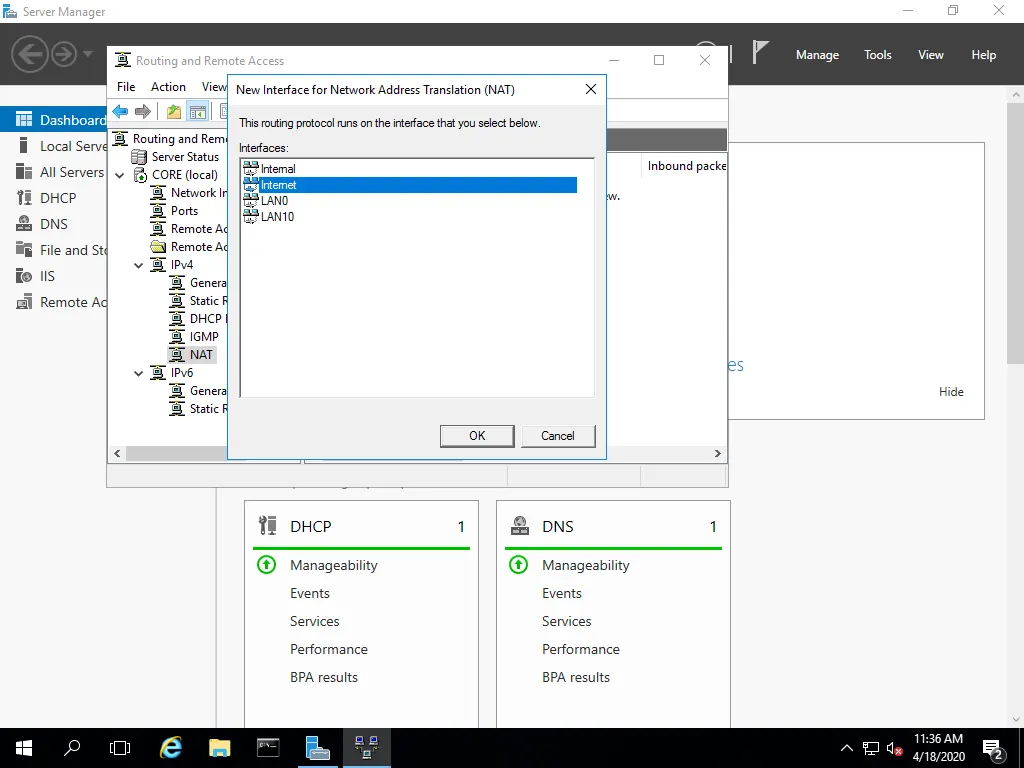Click the up-one-level folder toolbar icon
The height and width of the screenshot is (768, 1024).
pos(174,111)
